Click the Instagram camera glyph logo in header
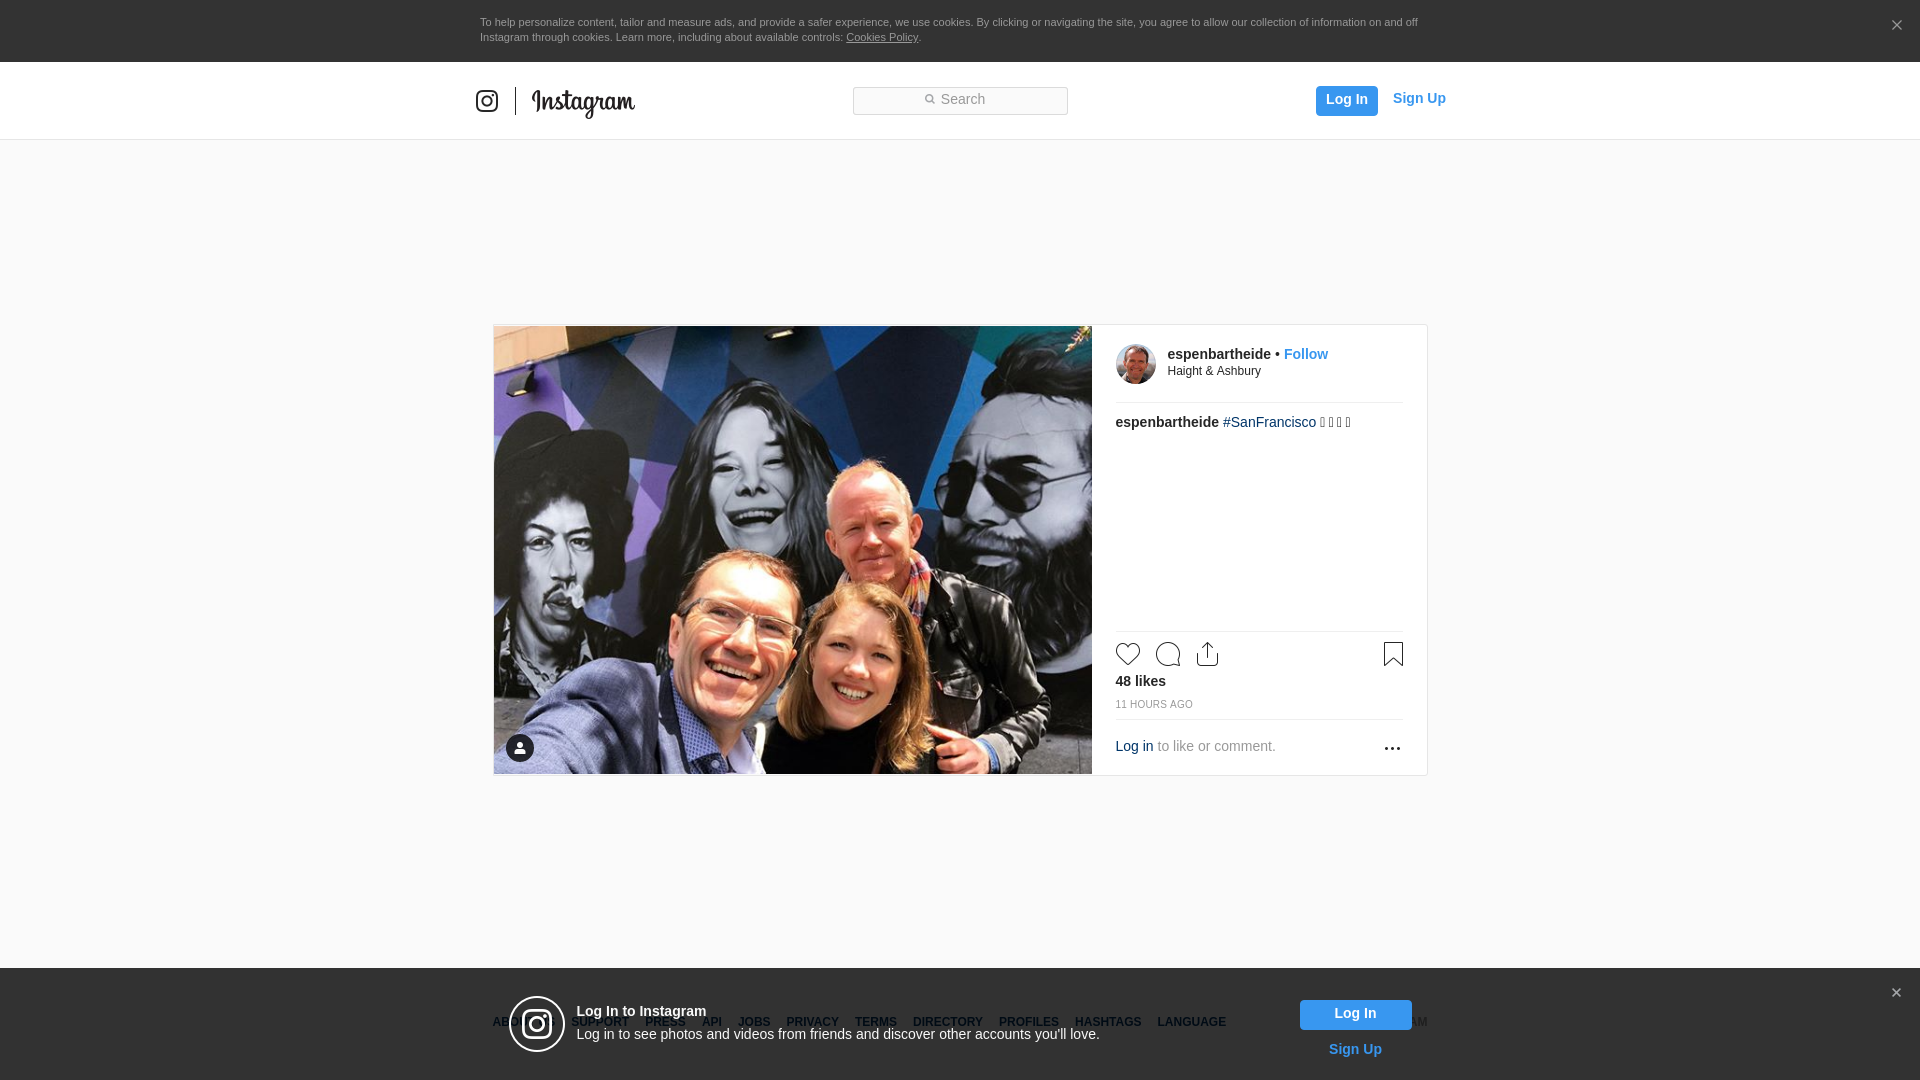 pos(487,101)
